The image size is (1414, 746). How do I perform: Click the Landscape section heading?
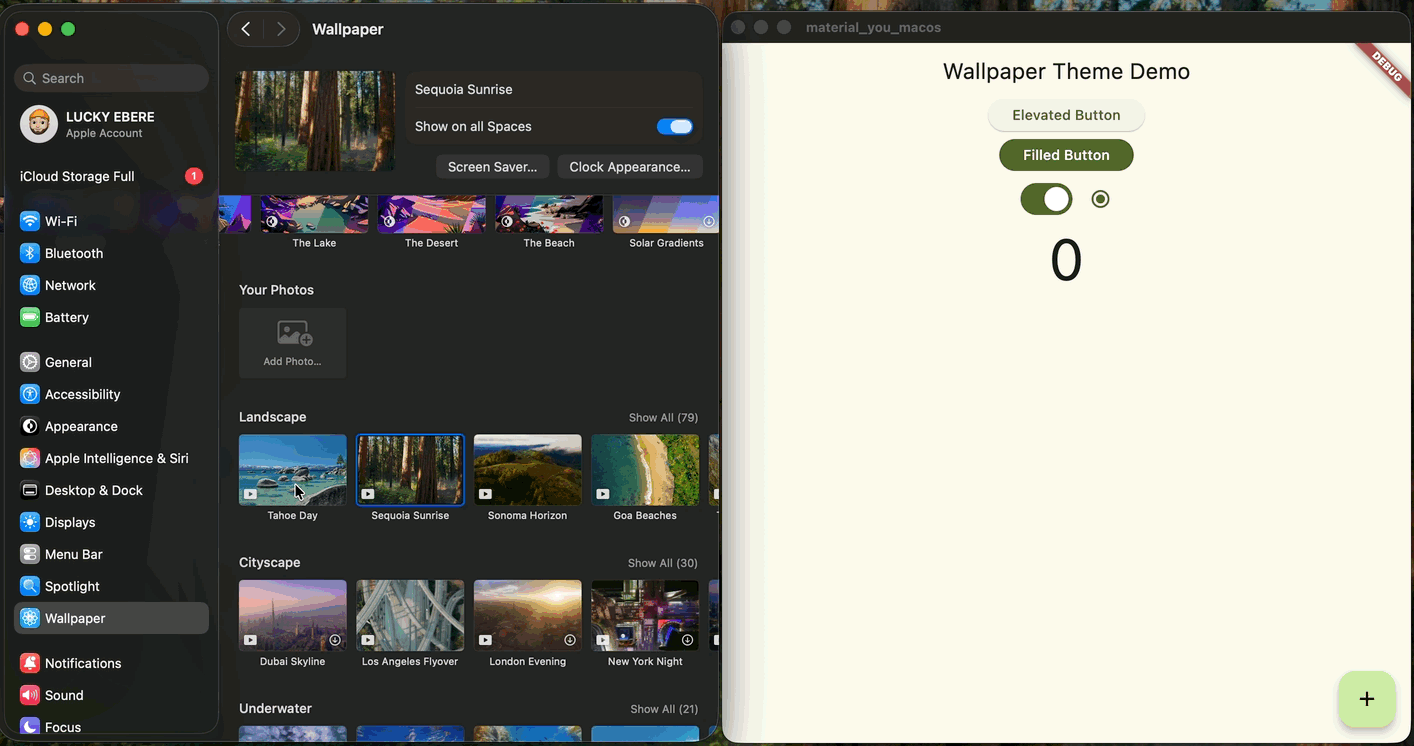click(273, 417)
